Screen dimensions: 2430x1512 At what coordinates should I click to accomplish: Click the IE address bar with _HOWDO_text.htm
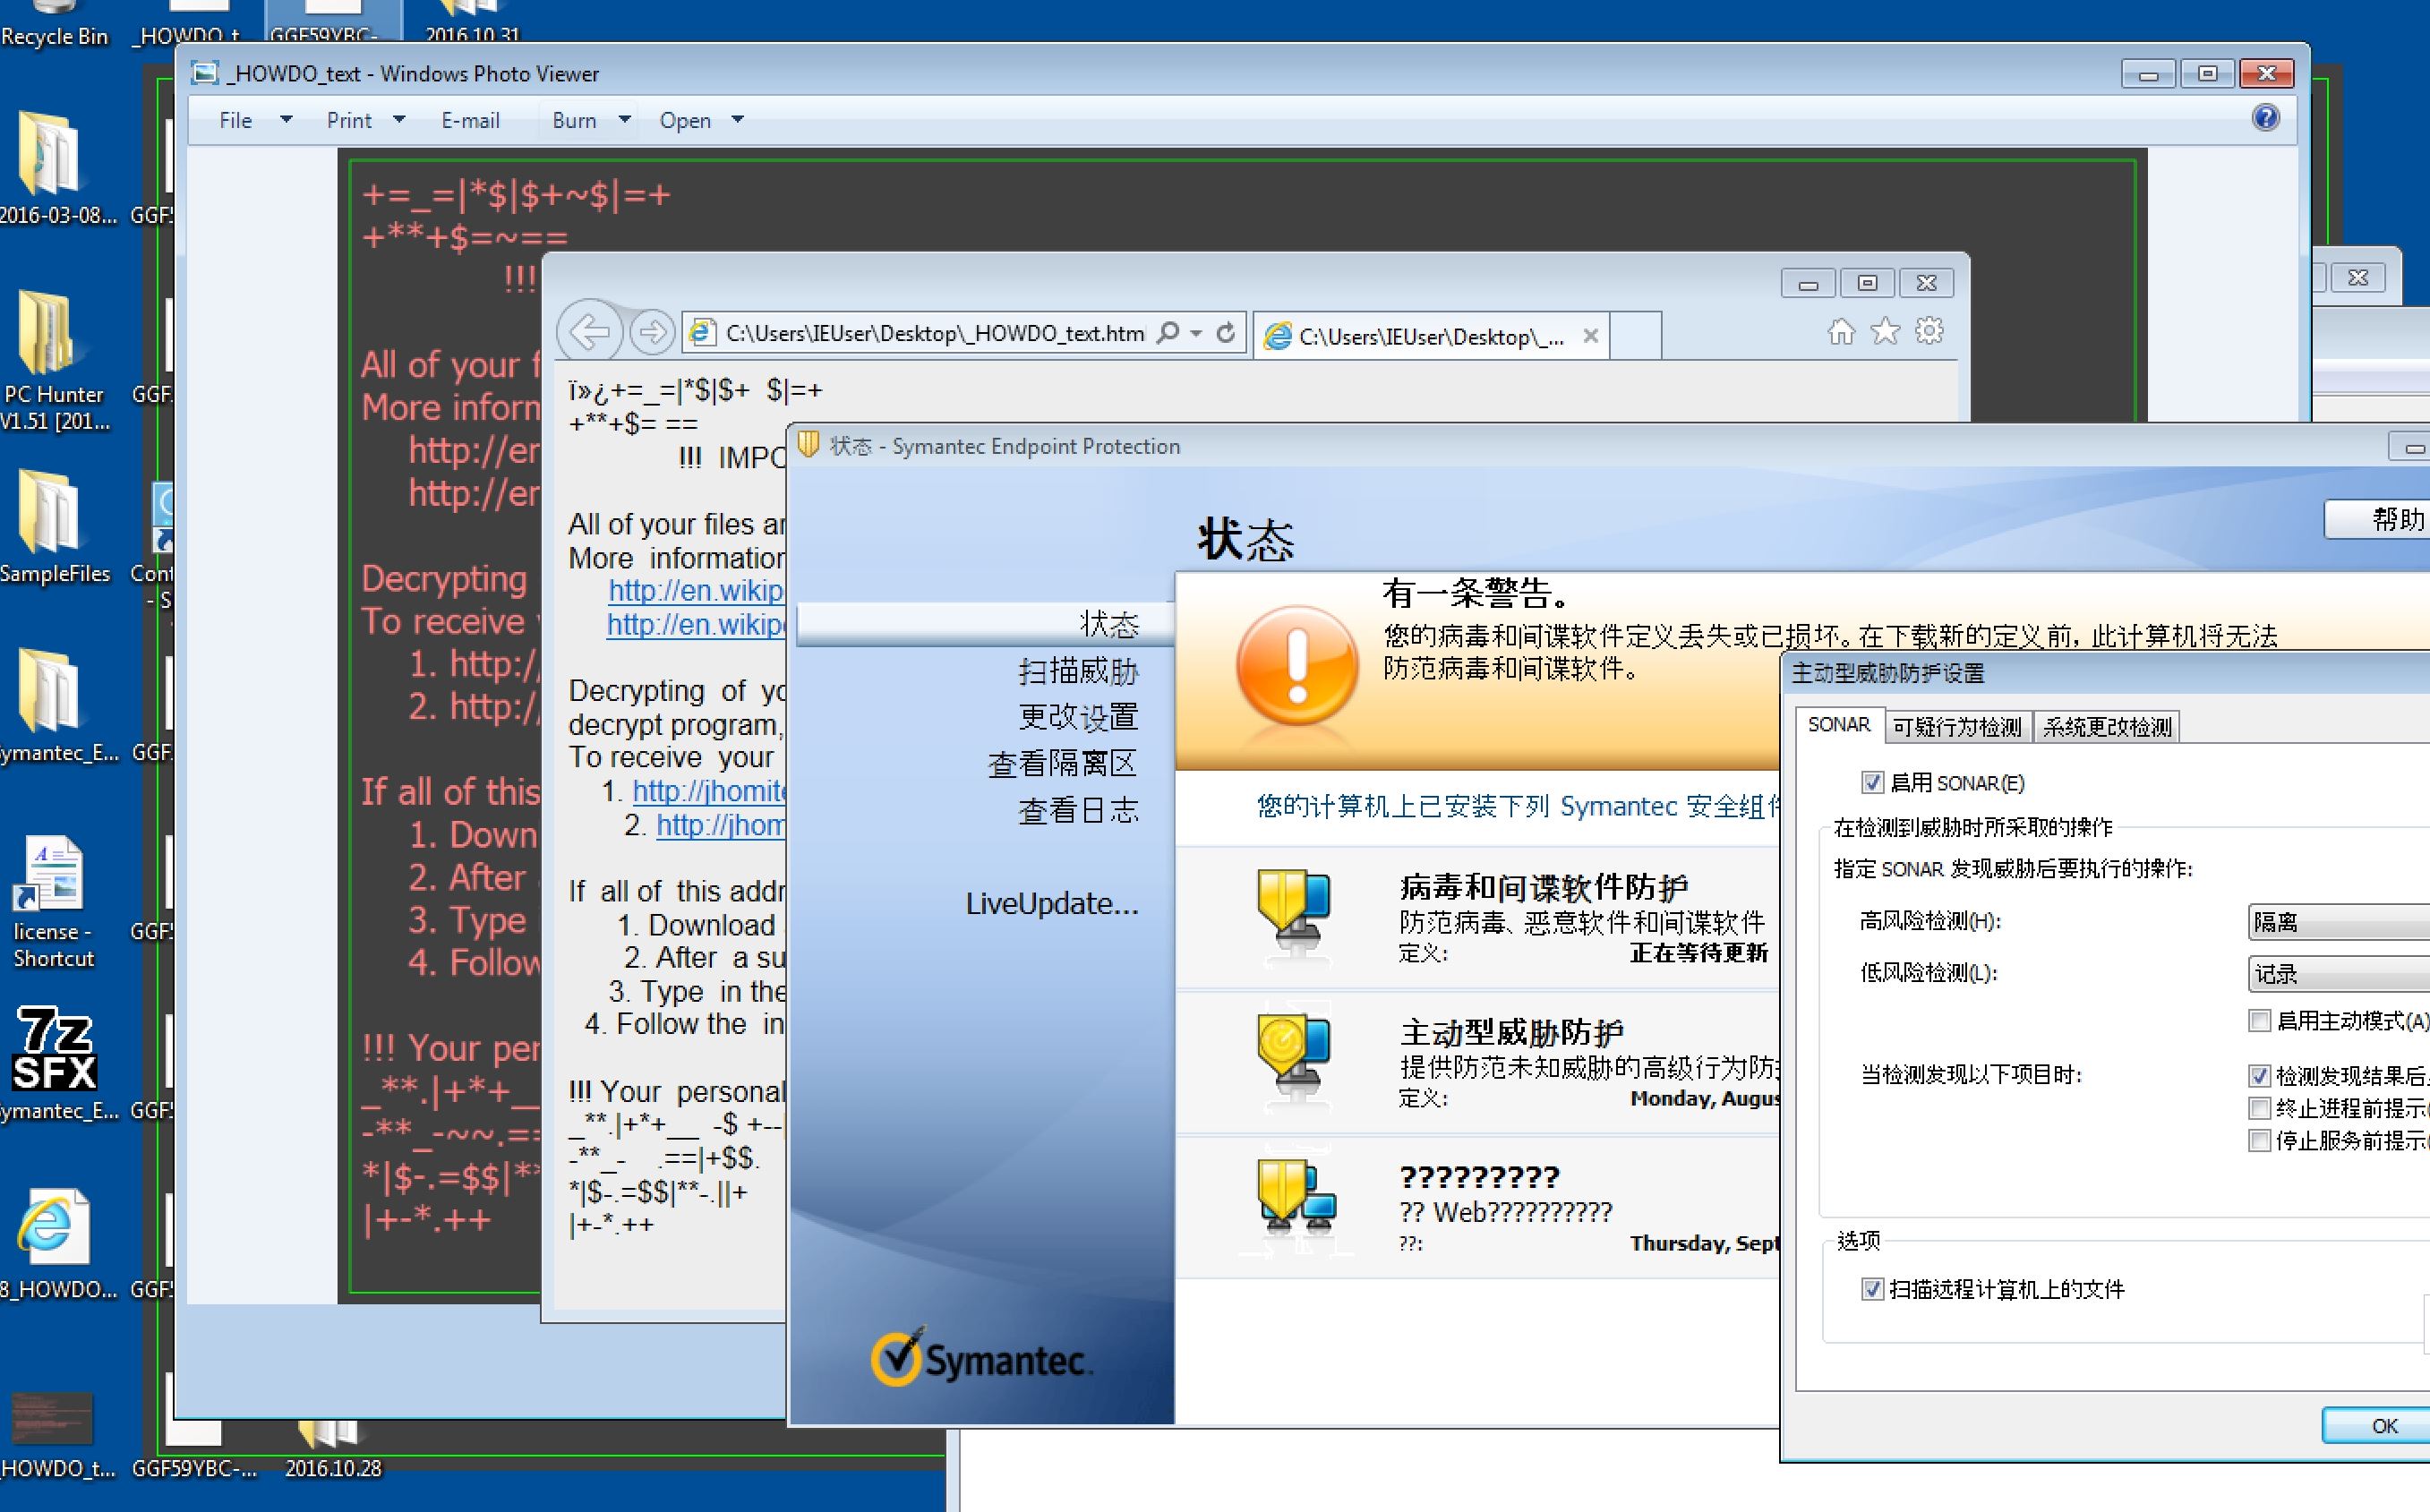tap(934, 334)
